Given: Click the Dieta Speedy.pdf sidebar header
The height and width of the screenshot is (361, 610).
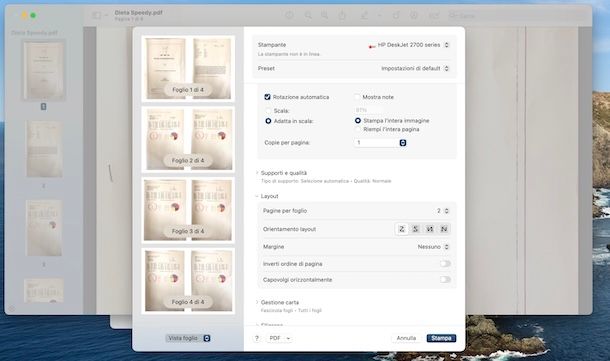Looking at the screenshot, I should pyautogui.click(x=34, y=33).
